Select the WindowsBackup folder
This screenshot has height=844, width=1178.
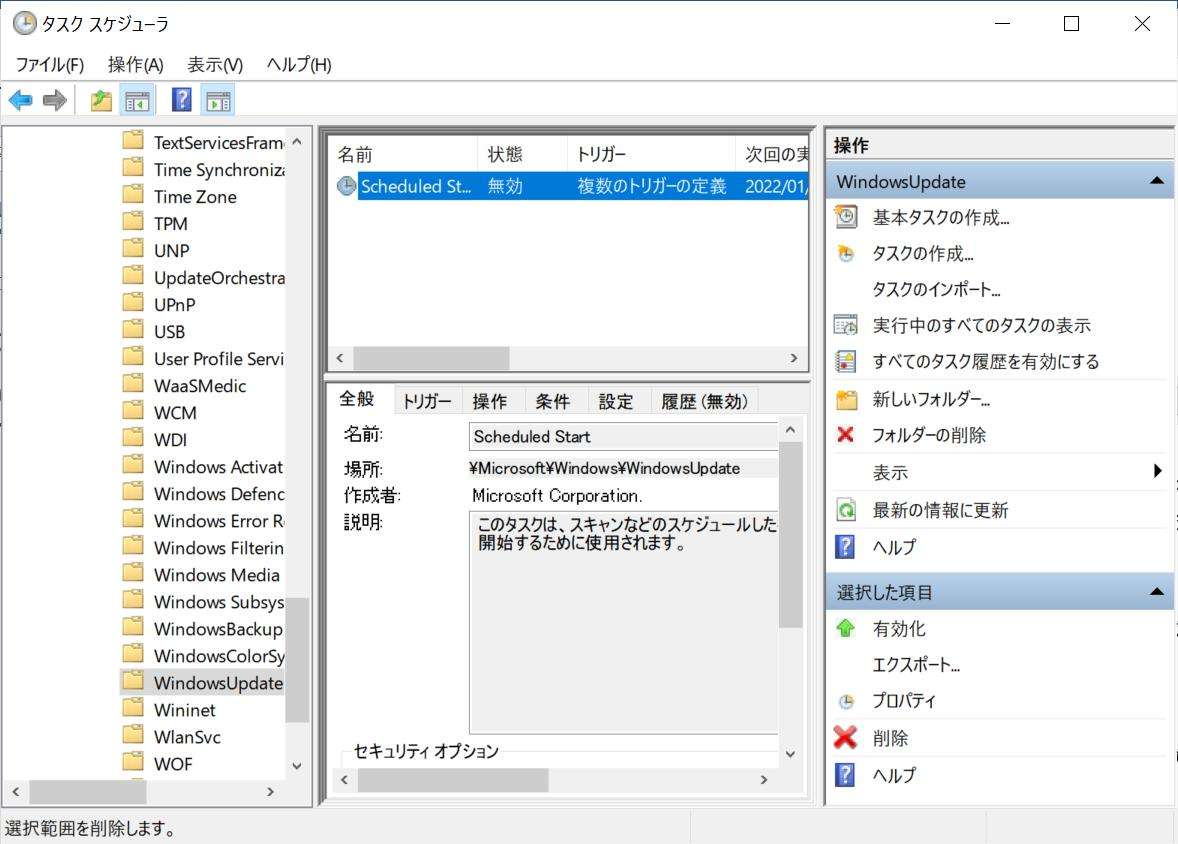click(x=218, y=629)
